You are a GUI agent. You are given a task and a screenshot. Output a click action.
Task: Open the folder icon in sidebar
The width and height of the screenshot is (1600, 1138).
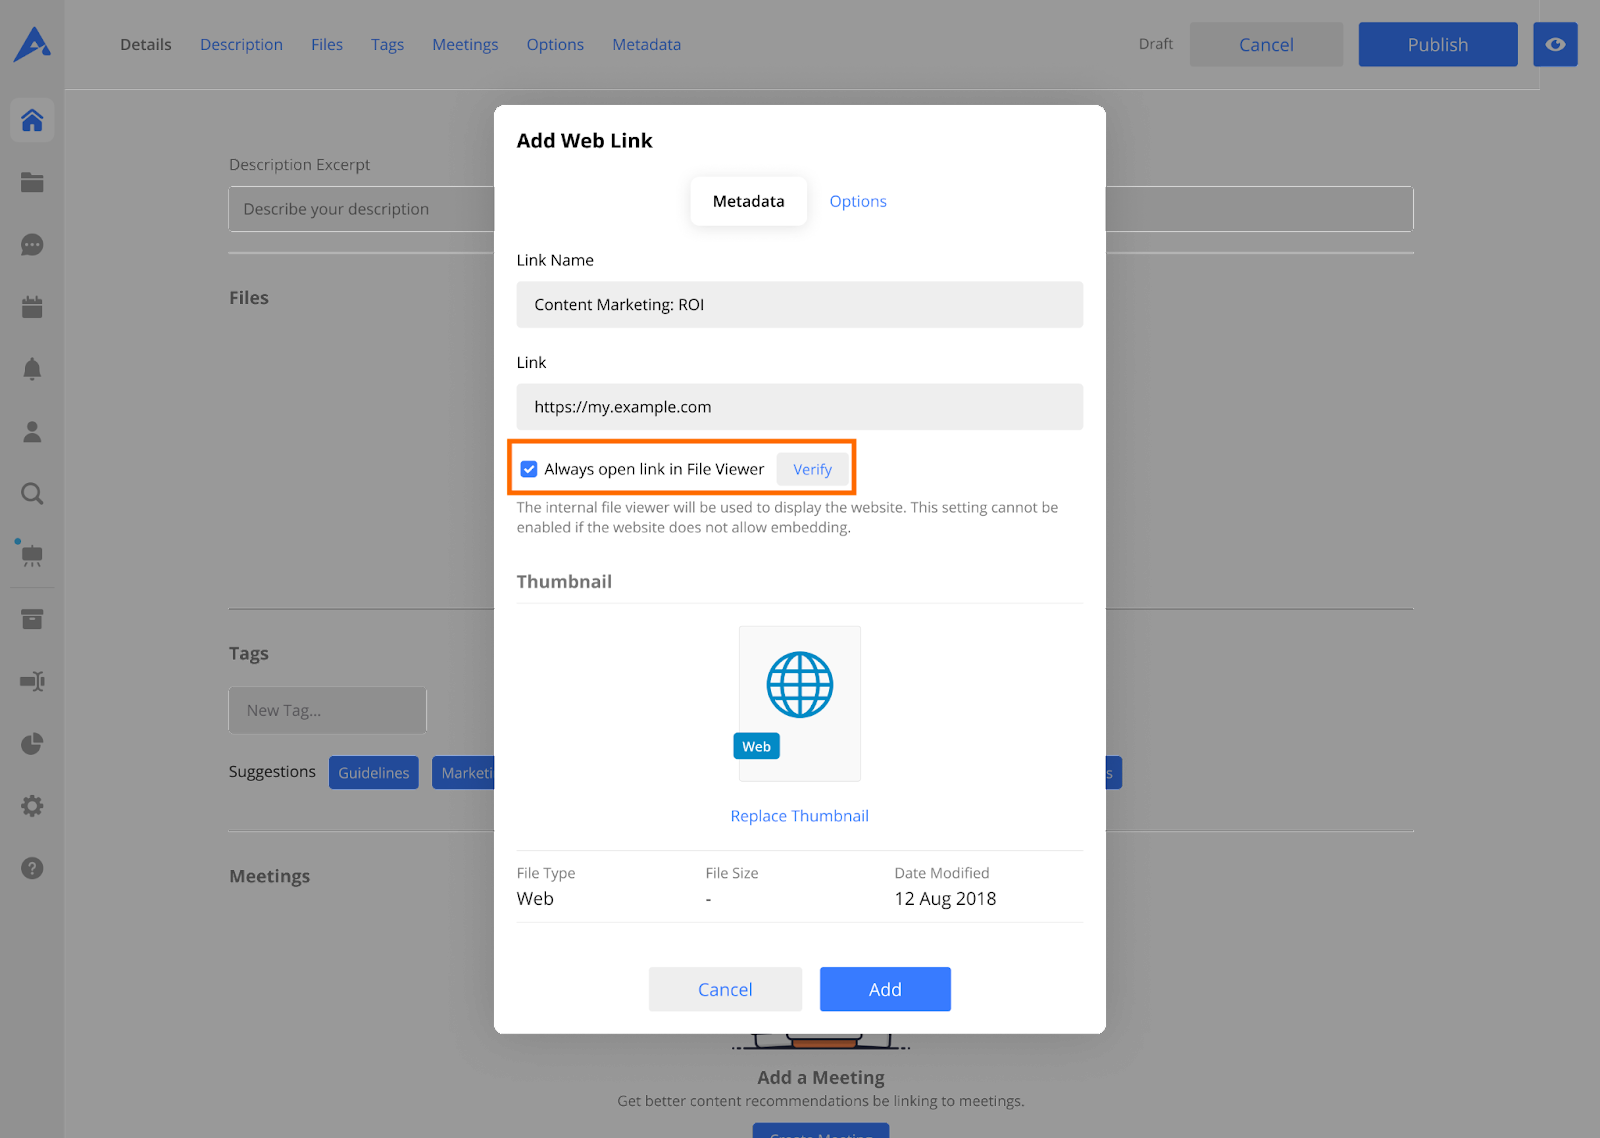click(x=32, y=183)
